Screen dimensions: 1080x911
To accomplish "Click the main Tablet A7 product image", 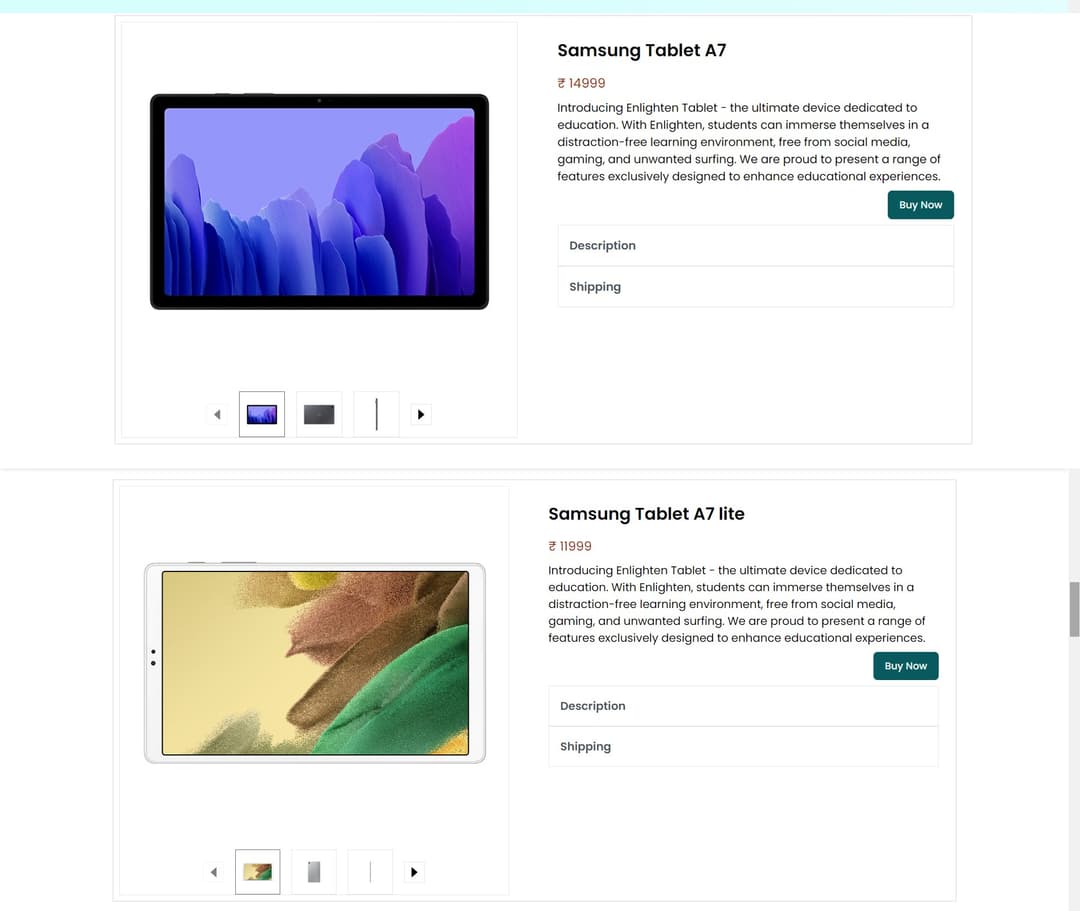I will point(320,202).
